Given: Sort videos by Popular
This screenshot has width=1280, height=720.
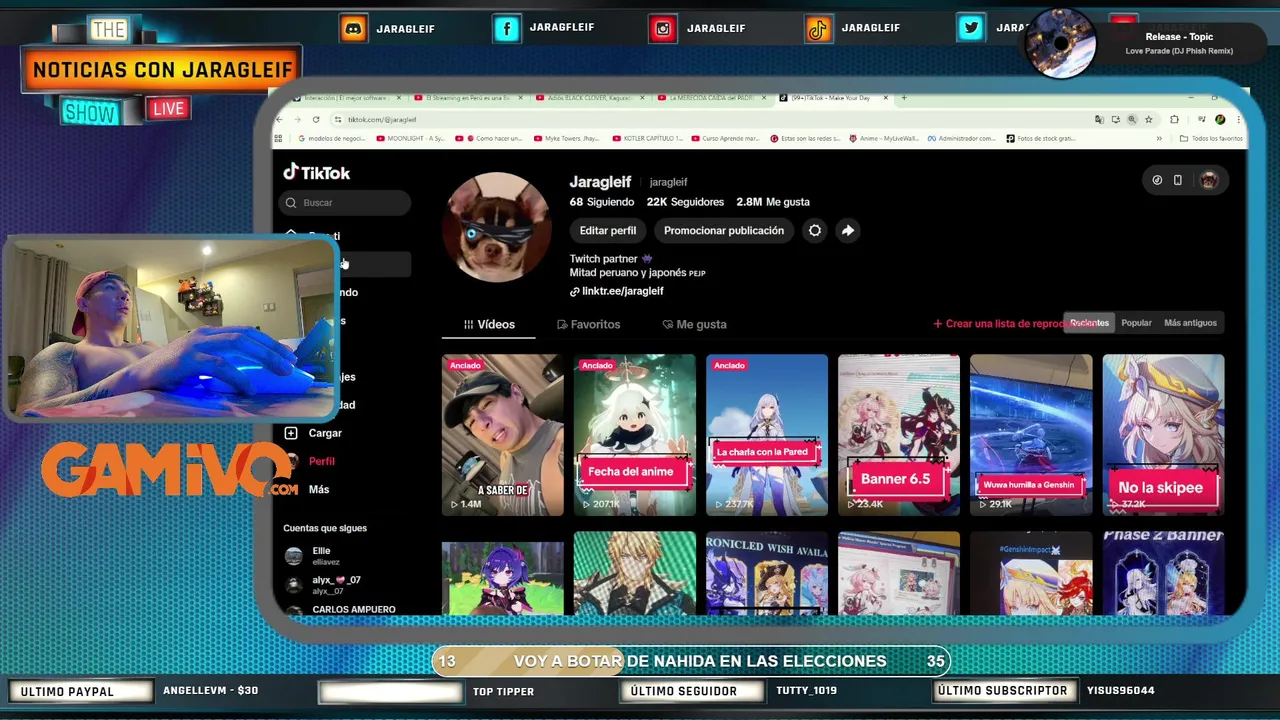Looking at the screenshot, I should coord(1136,323).
